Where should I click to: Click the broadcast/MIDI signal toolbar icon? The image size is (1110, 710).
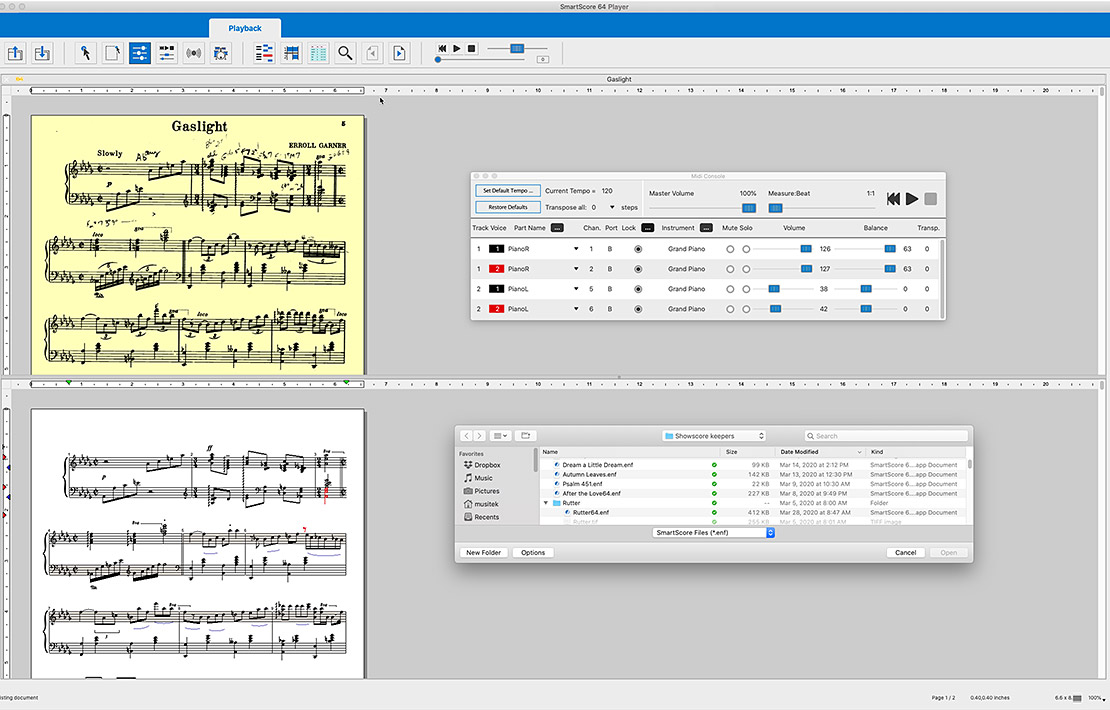point(193,53)
